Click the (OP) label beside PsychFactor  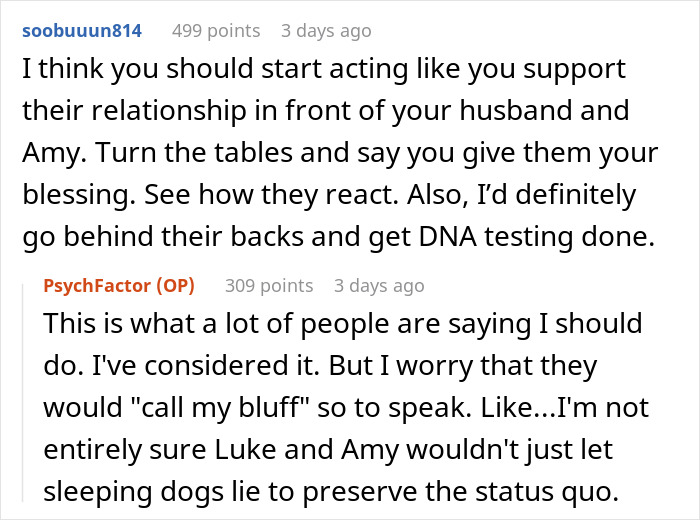(x=175, y=286)
